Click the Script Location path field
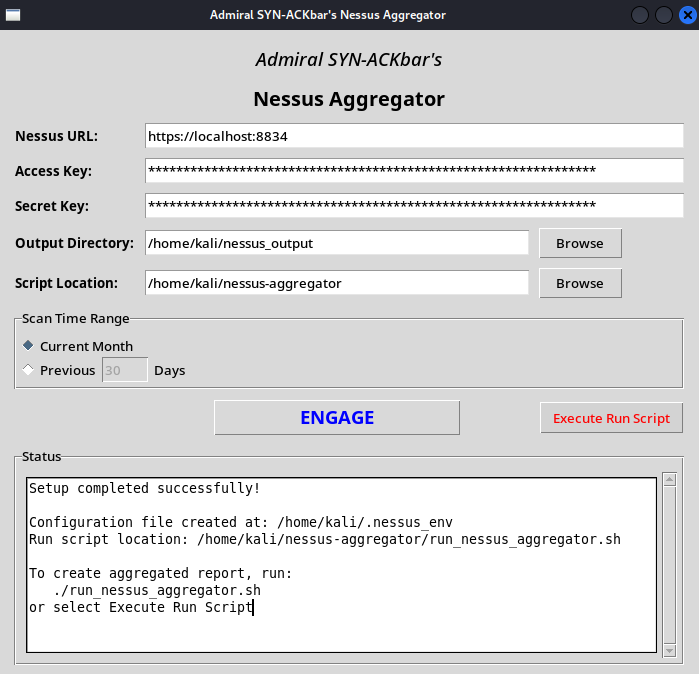The width and height of the screenshot is (699, 674). point(337,283)
